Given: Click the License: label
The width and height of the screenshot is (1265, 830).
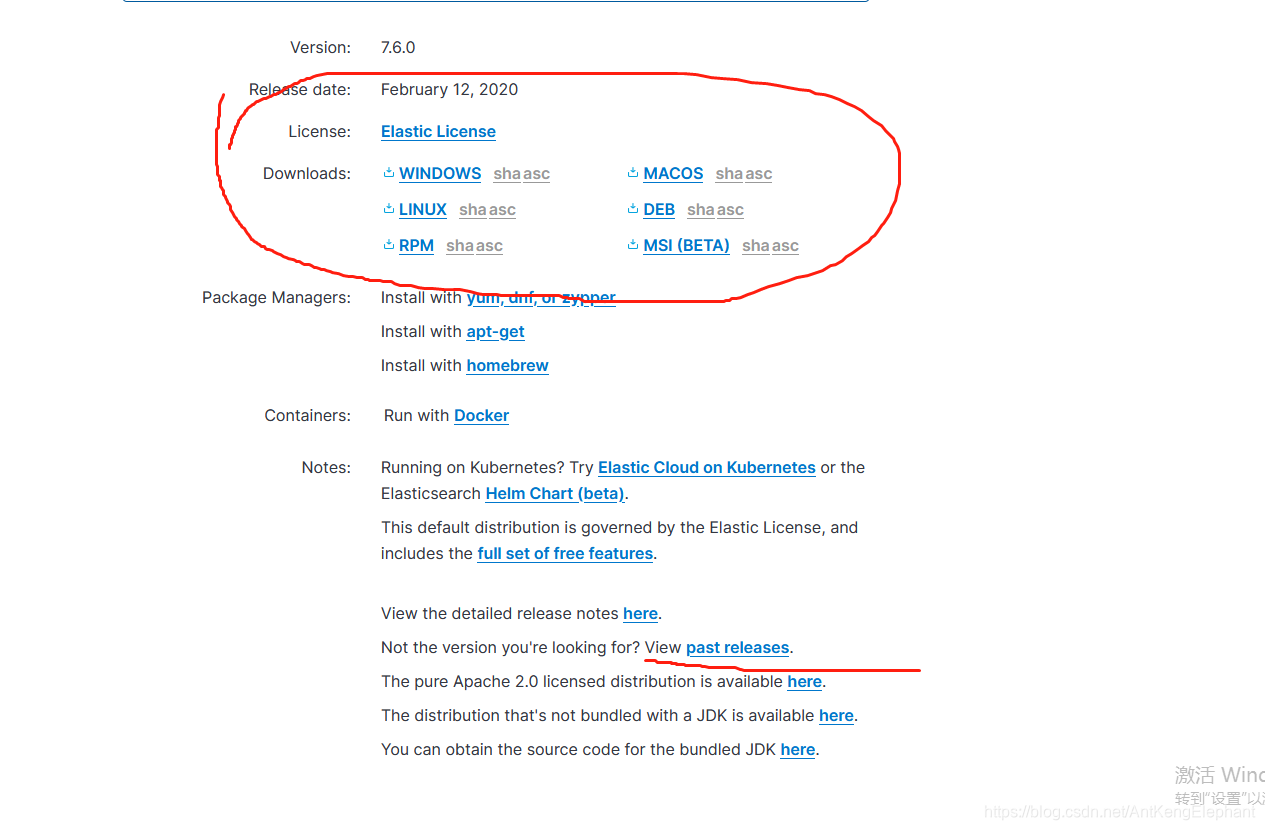Looking at the screenshot, I should (320, 132).
